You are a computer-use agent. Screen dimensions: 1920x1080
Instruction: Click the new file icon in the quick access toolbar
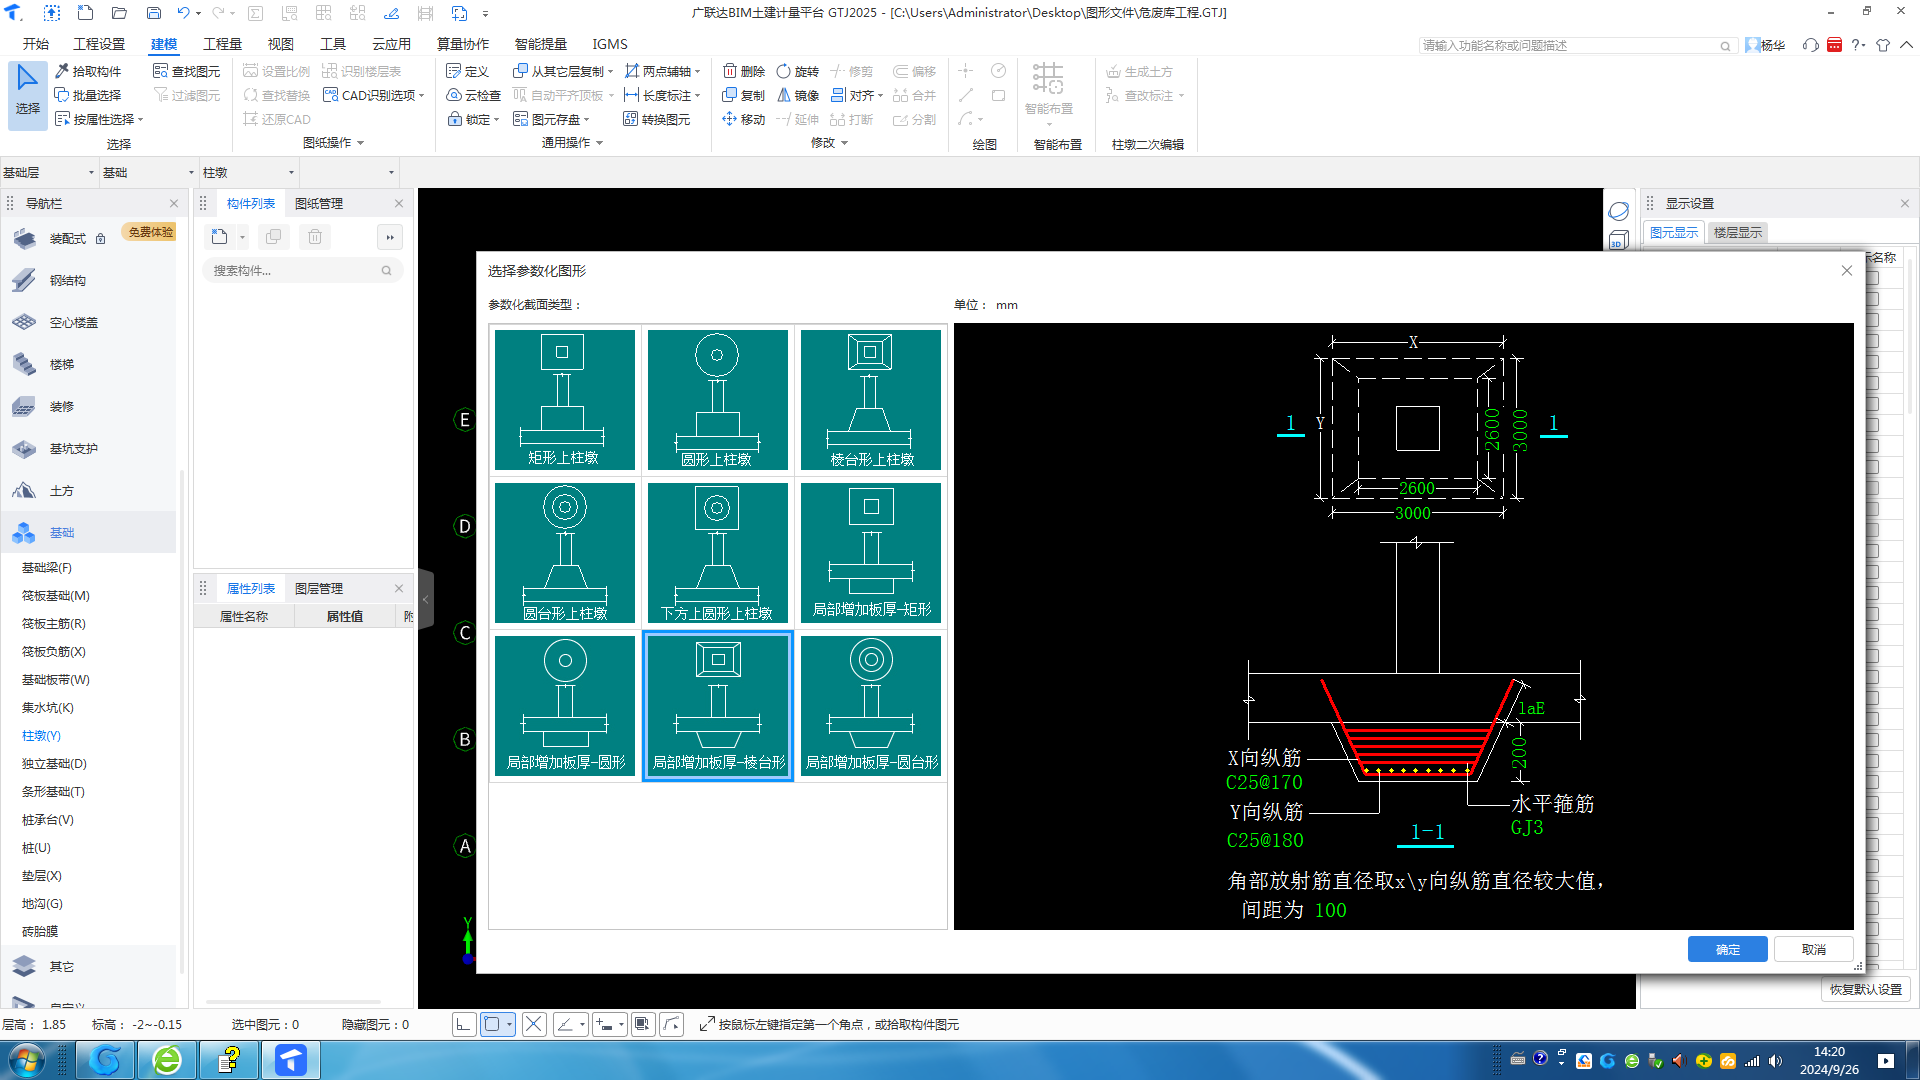[x=85, y=13]
